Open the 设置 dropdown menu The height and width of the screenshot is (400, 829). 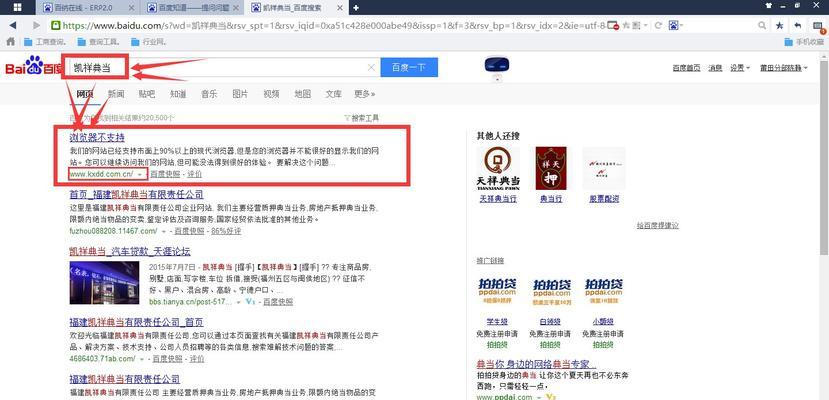coord(740,68)
